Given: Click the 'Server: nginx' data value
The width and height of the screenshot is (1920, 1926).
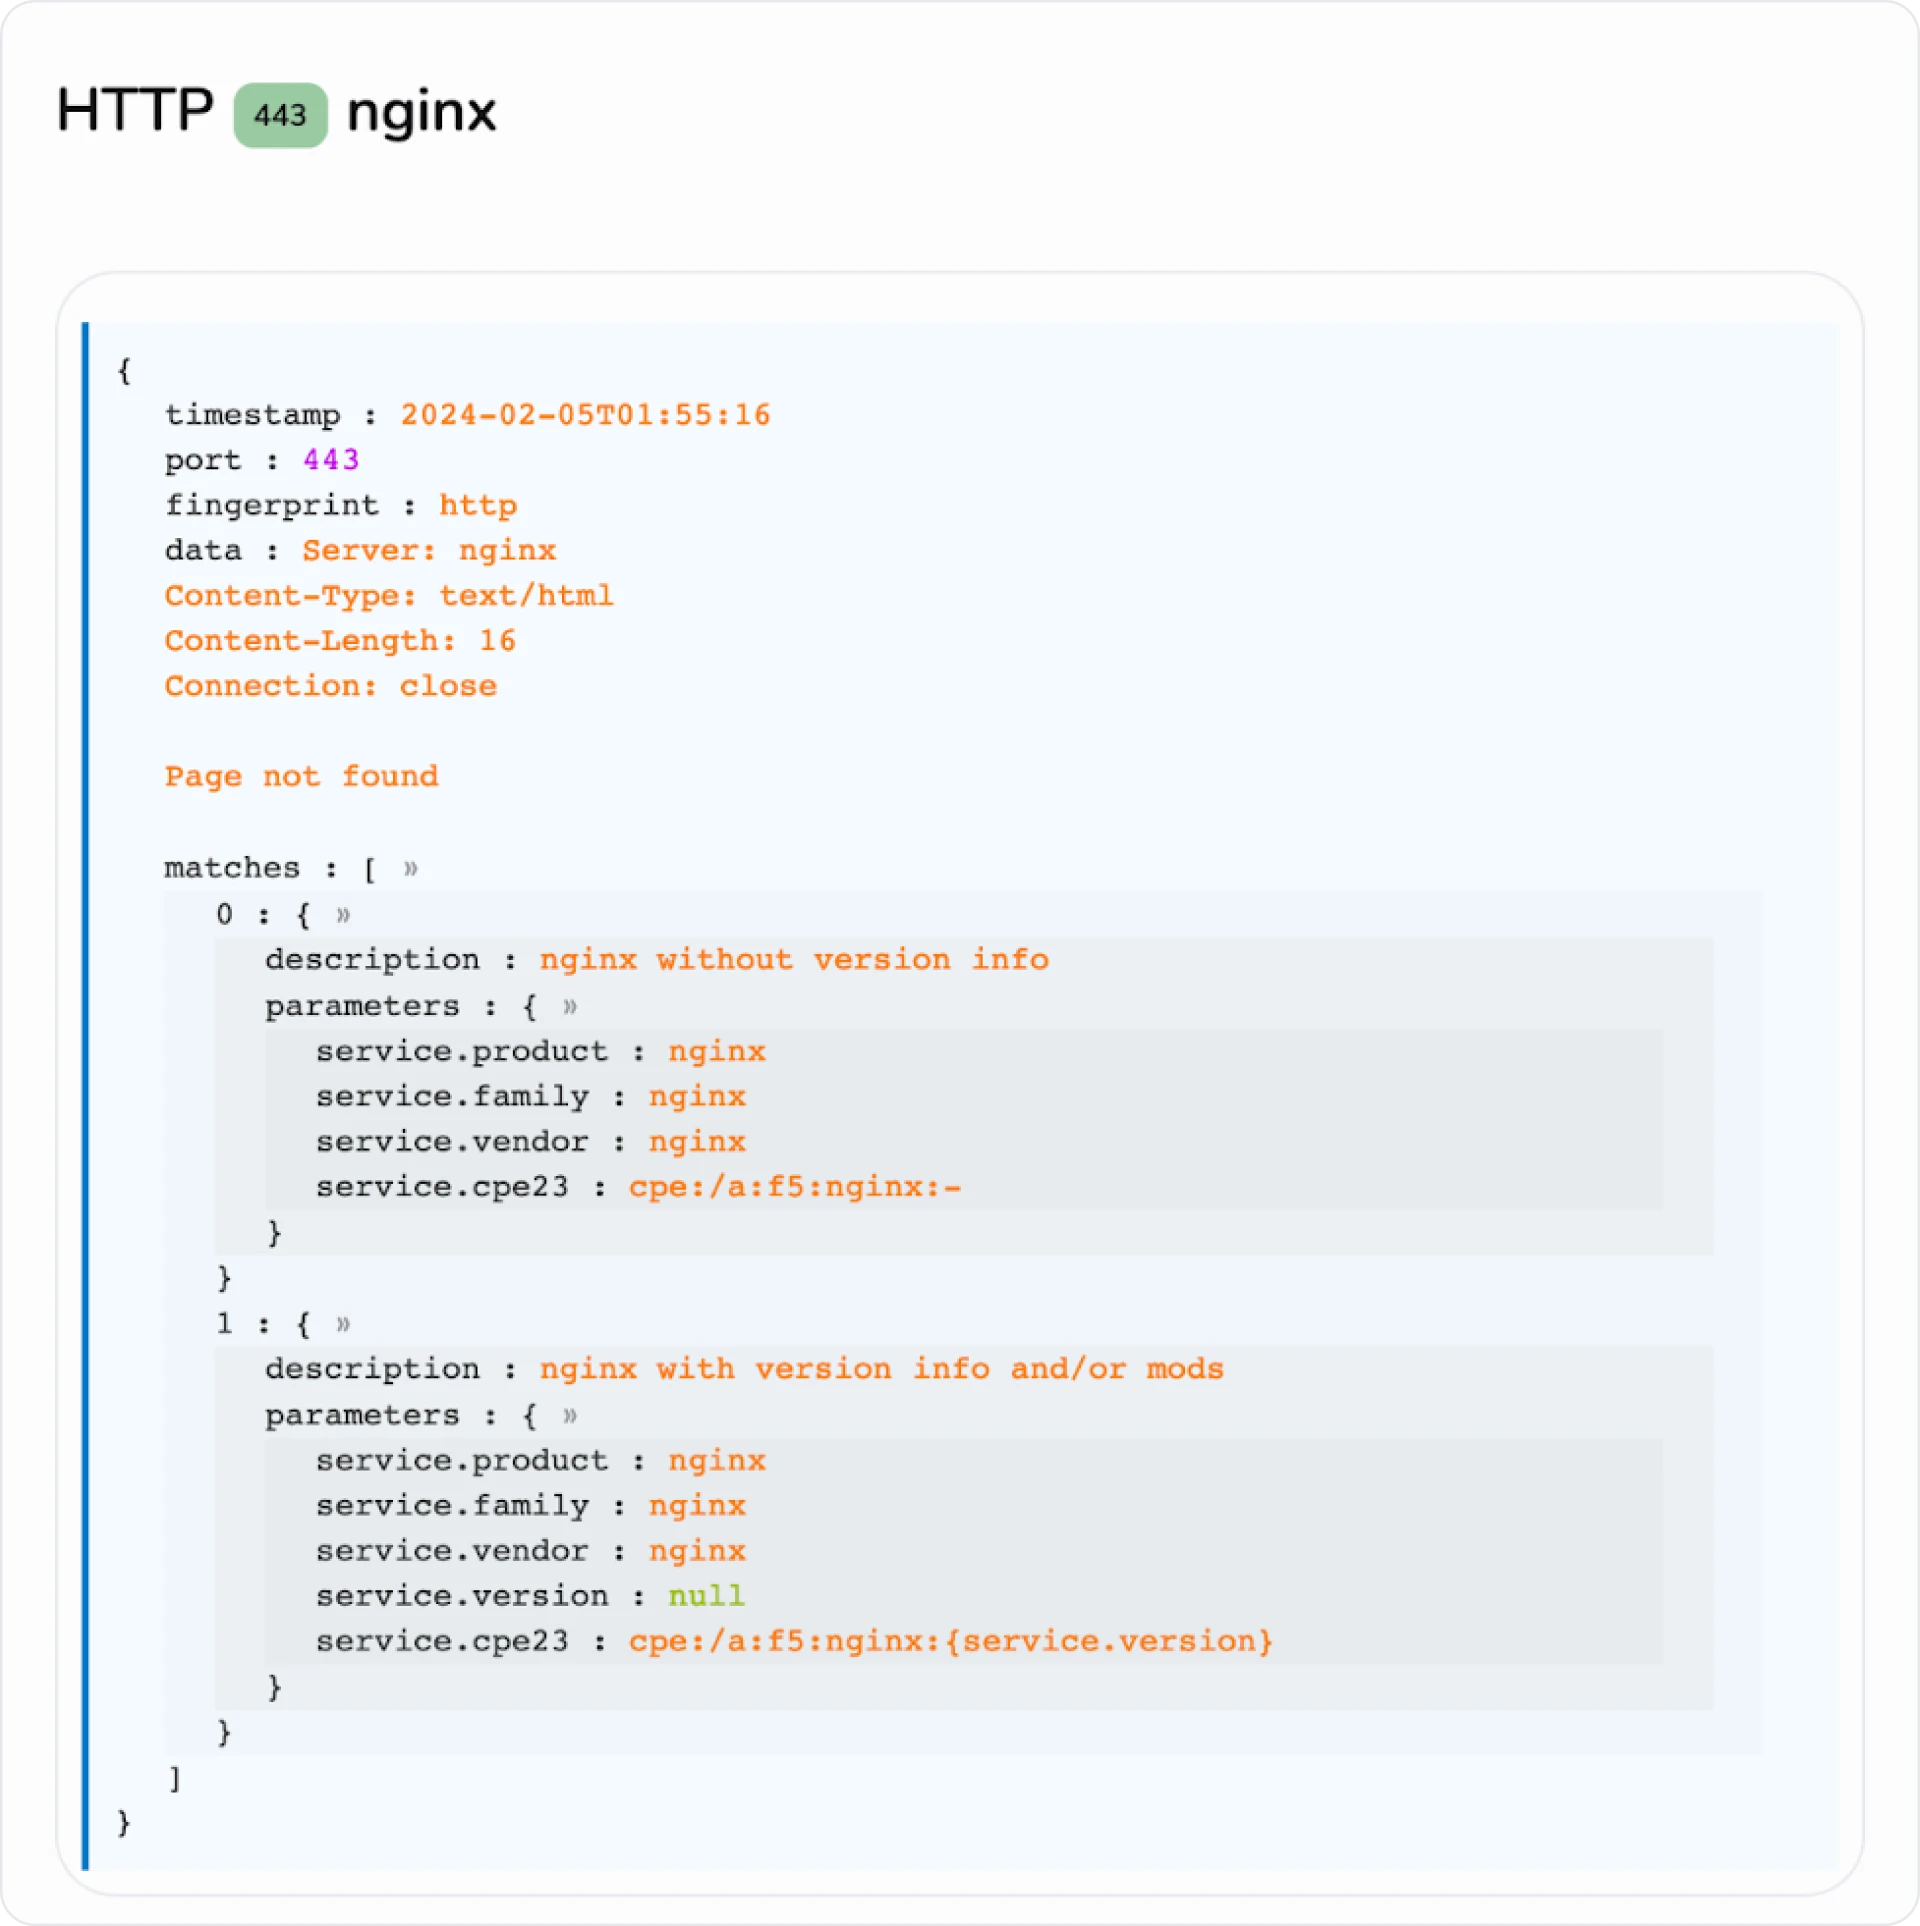Looking at the screenshot, I should 429,551.
